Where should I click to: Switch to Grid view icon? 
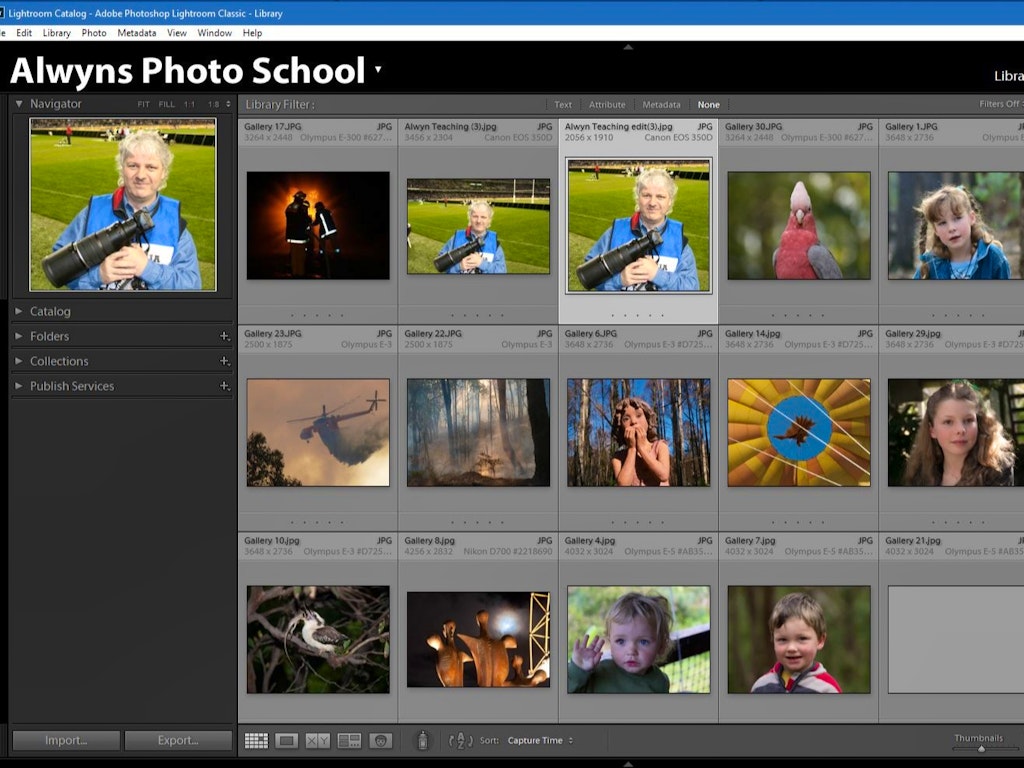point(256,741)
